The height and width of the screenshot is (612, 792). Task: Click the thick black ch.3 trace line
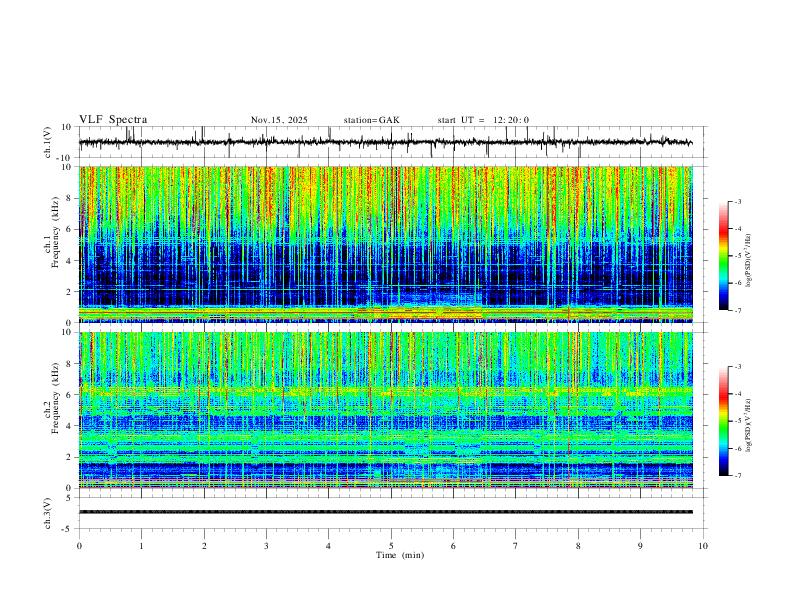pyautogui.click(x=385, y=512)
